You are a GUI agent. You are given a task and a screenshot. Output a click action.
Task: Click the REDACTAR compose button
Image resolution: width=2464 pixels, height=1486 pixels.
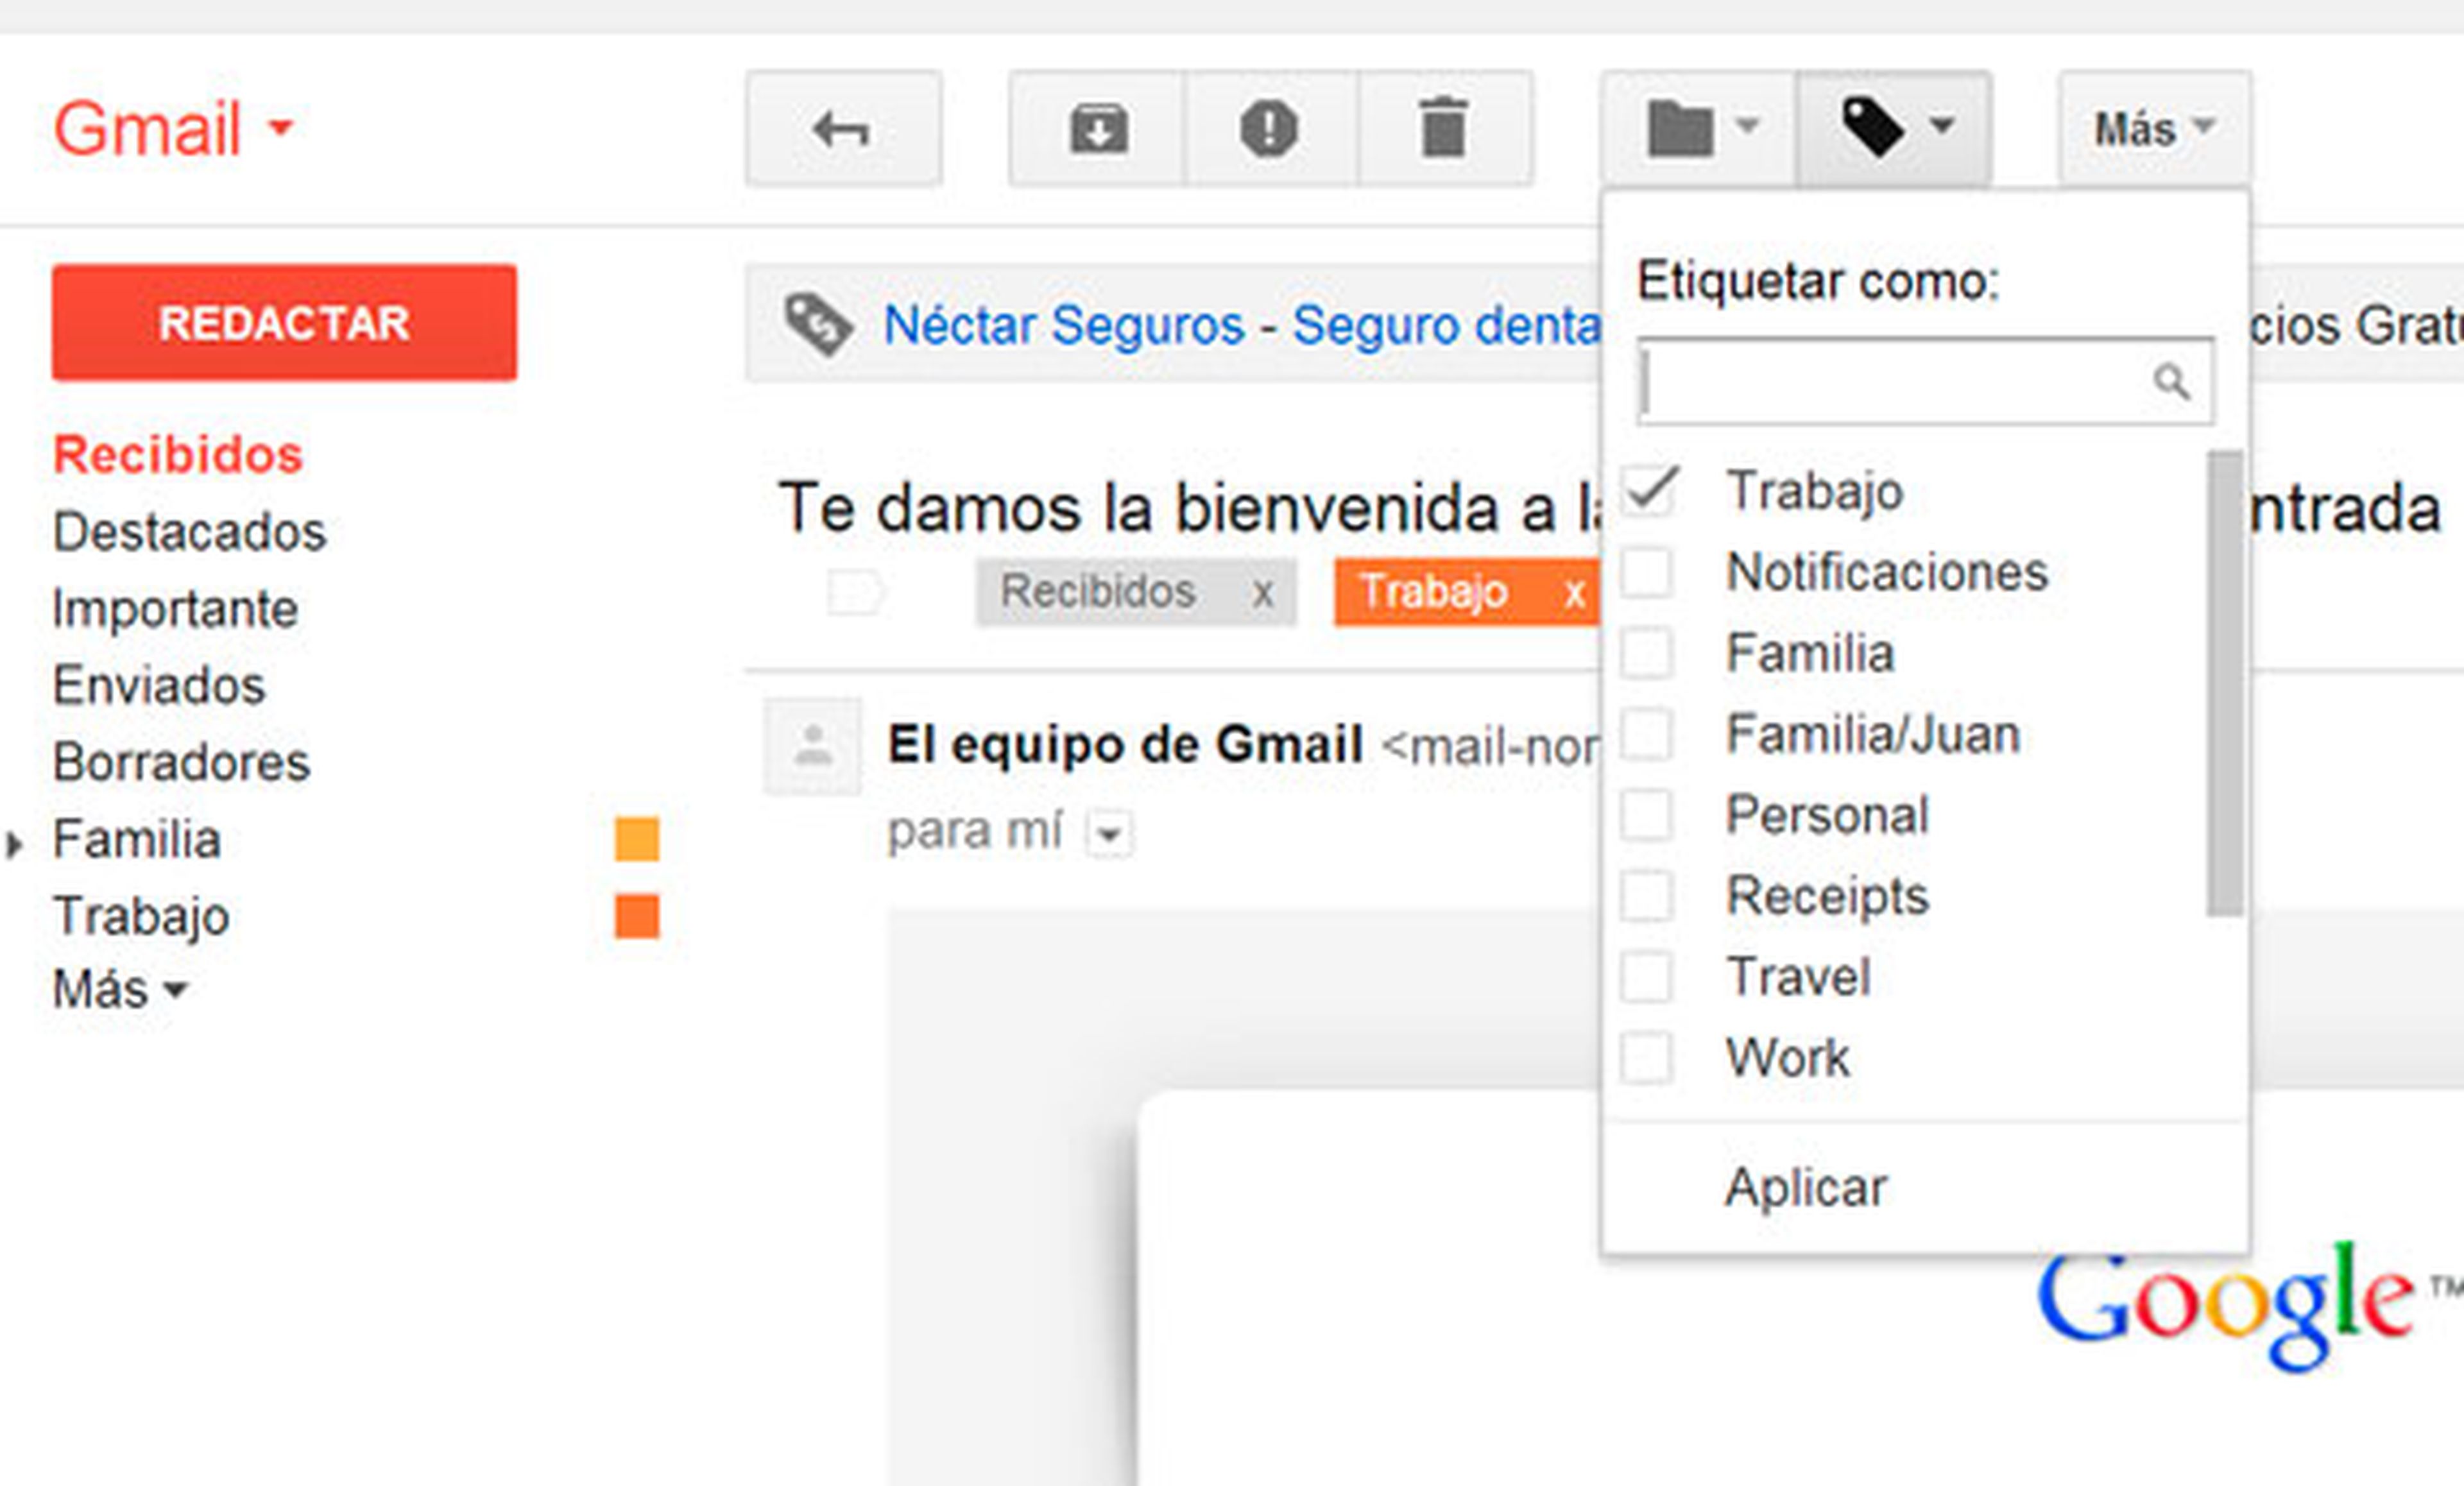pos(285,323)
